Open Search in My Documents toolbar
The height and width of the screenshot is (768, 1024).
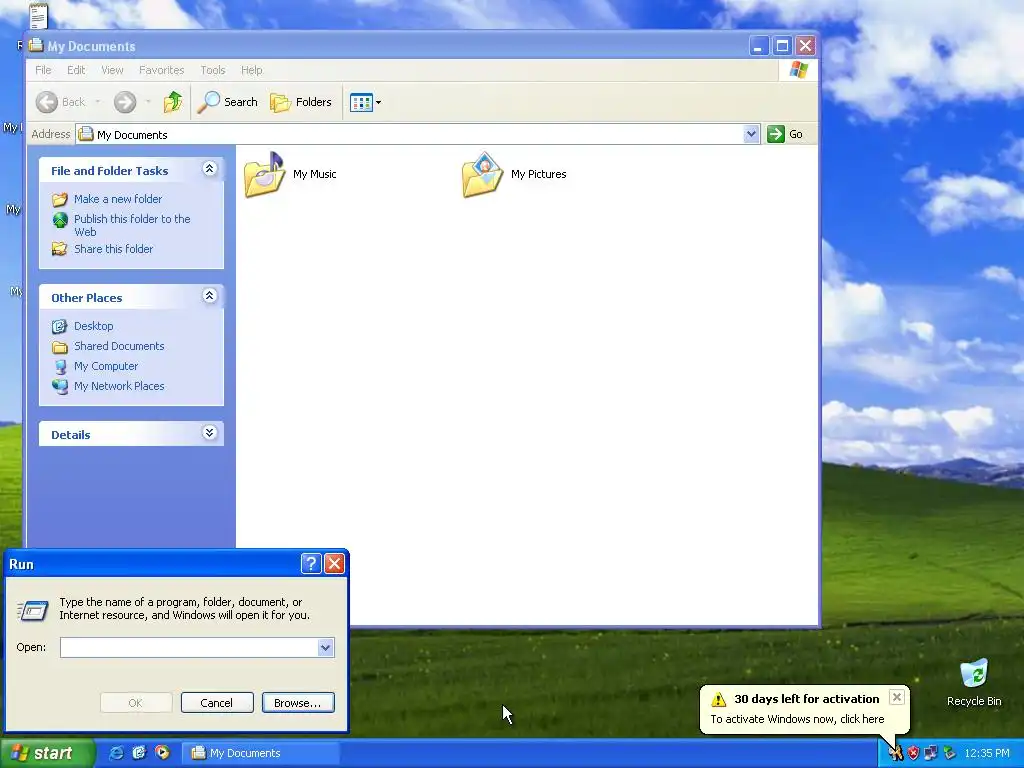[227, 102]
